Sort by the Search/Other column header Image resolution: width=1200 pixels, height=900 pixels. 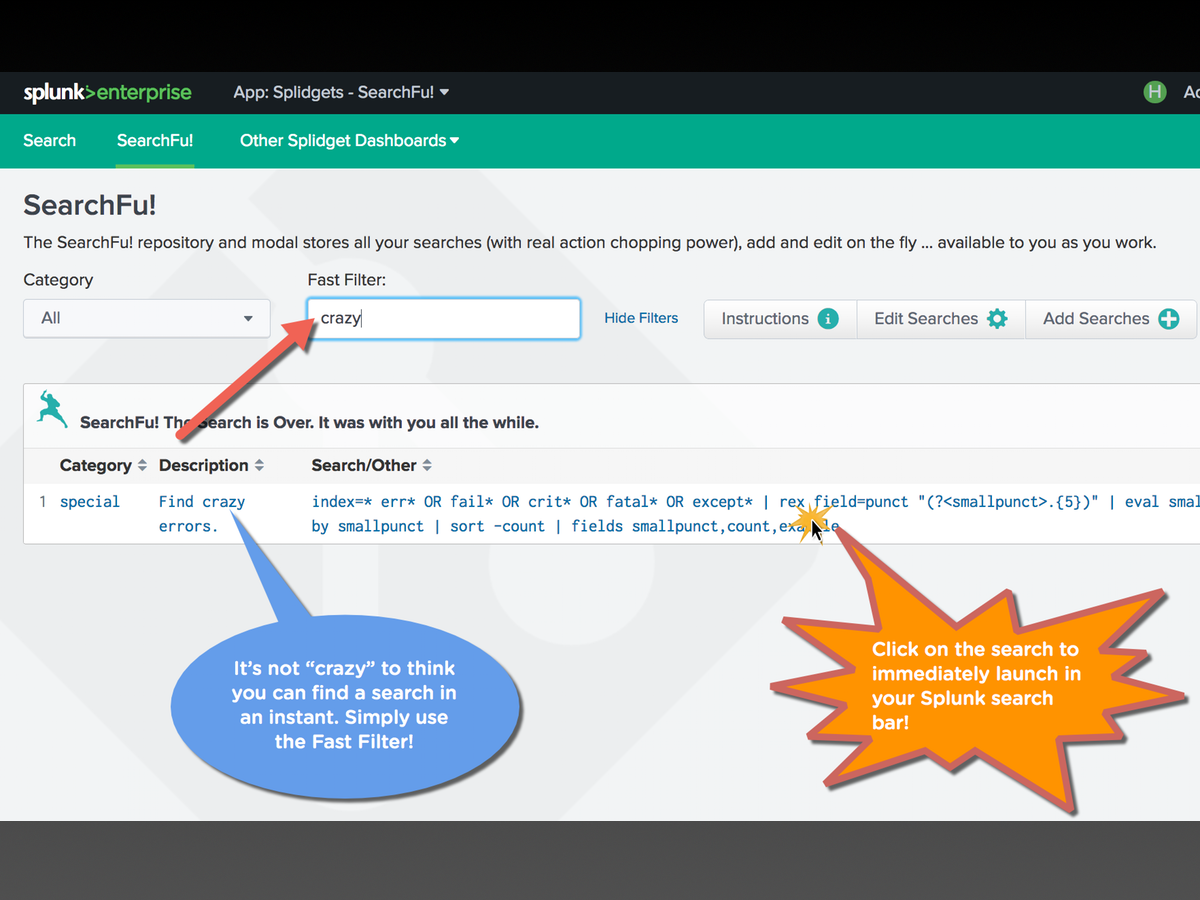[x=372, y=466]
